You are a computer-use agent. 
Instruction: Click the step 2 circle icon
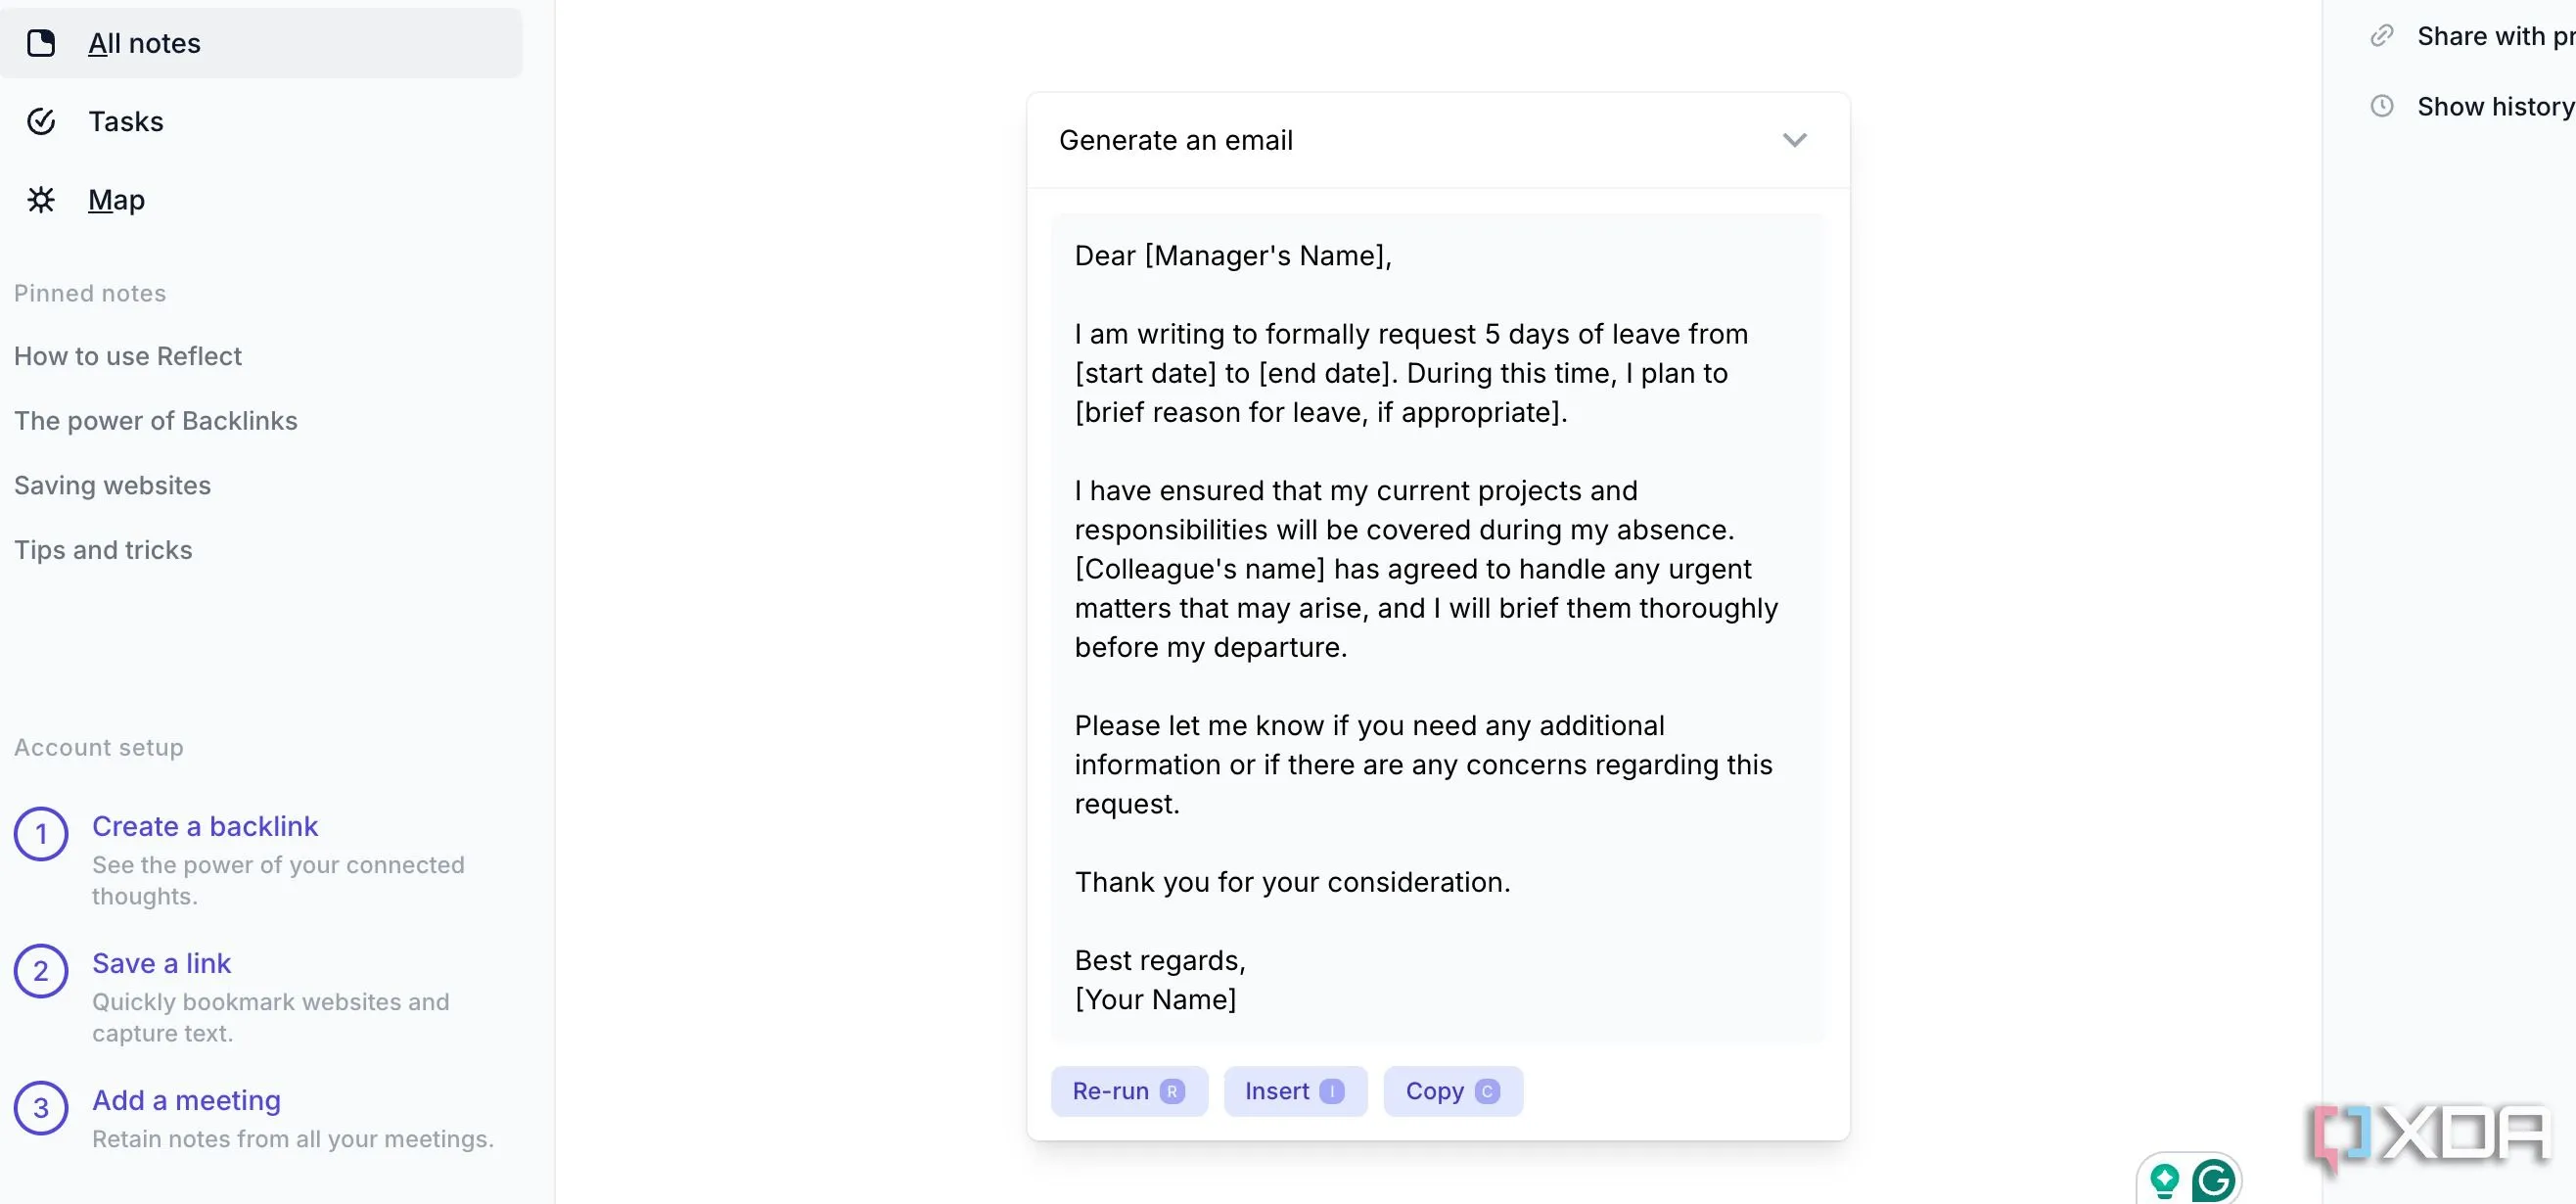tap(41, 971)
